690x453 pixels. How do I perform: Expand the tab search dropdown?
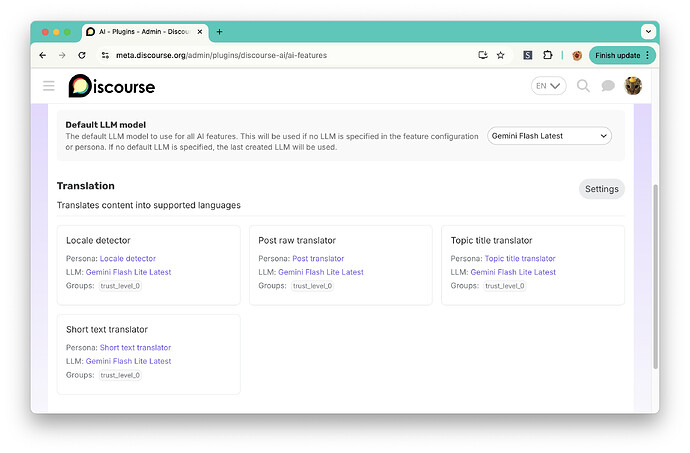pyautogui.click(x=648, y=32)
